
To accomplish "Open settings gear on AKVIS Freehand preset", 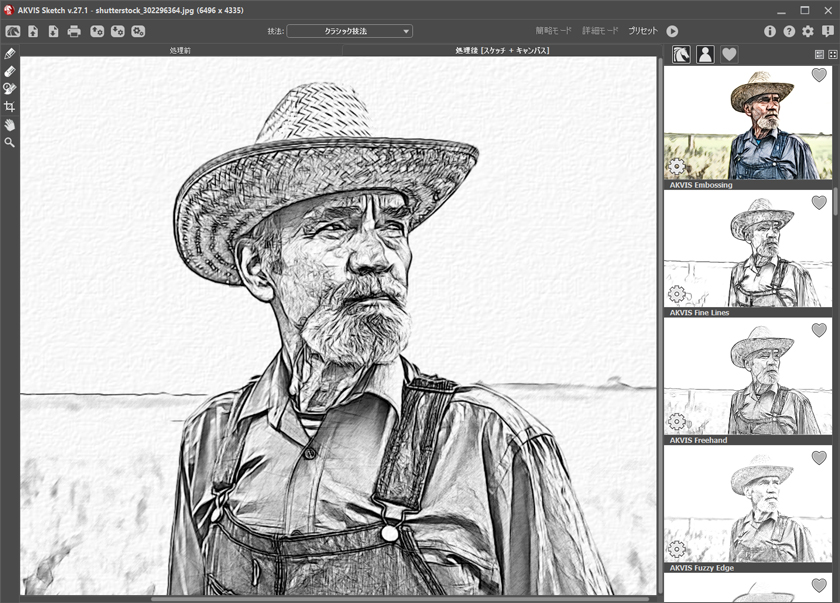I will coord(677,422).
